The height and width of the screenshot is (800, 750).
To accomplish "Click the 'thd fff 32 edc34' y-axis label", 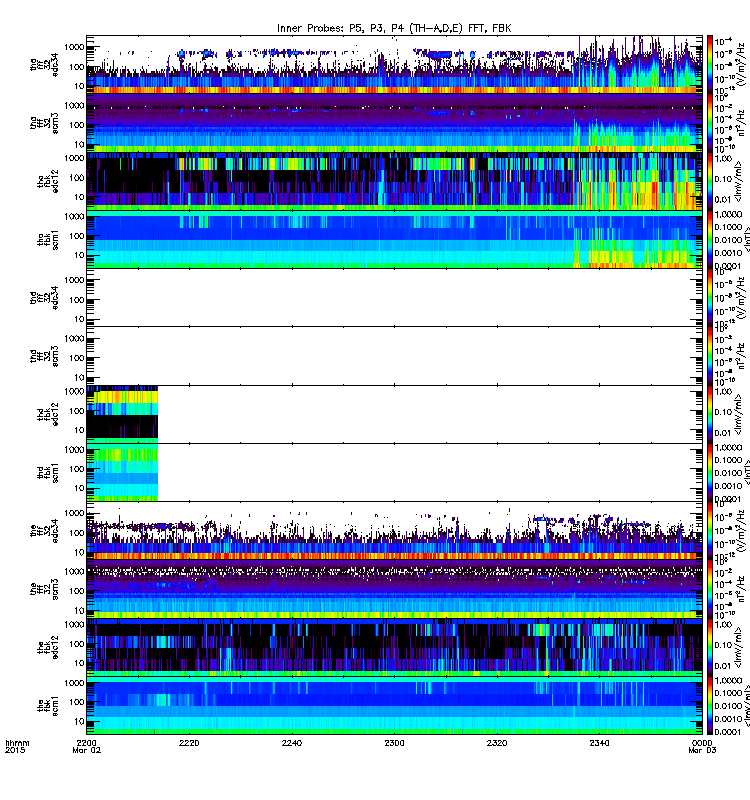I will (44, 297).
